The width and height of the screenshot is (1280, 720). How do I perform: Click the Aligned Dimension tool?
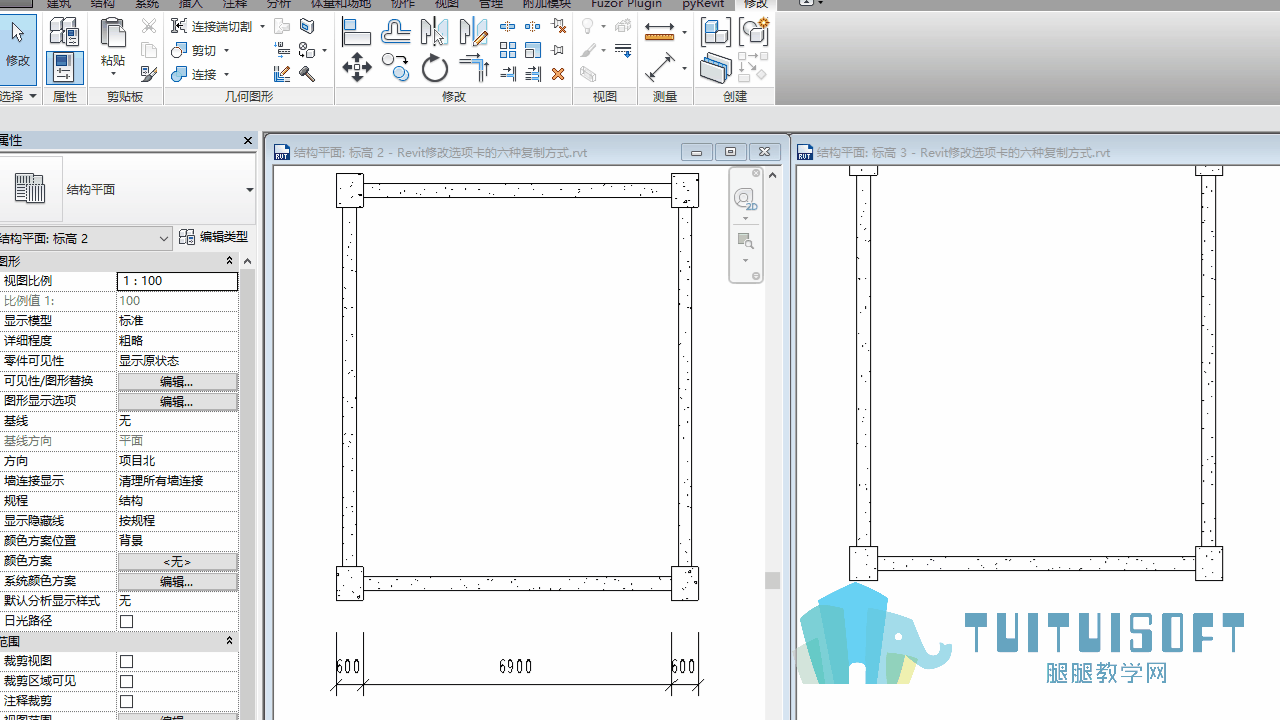(x=659, y=68)
